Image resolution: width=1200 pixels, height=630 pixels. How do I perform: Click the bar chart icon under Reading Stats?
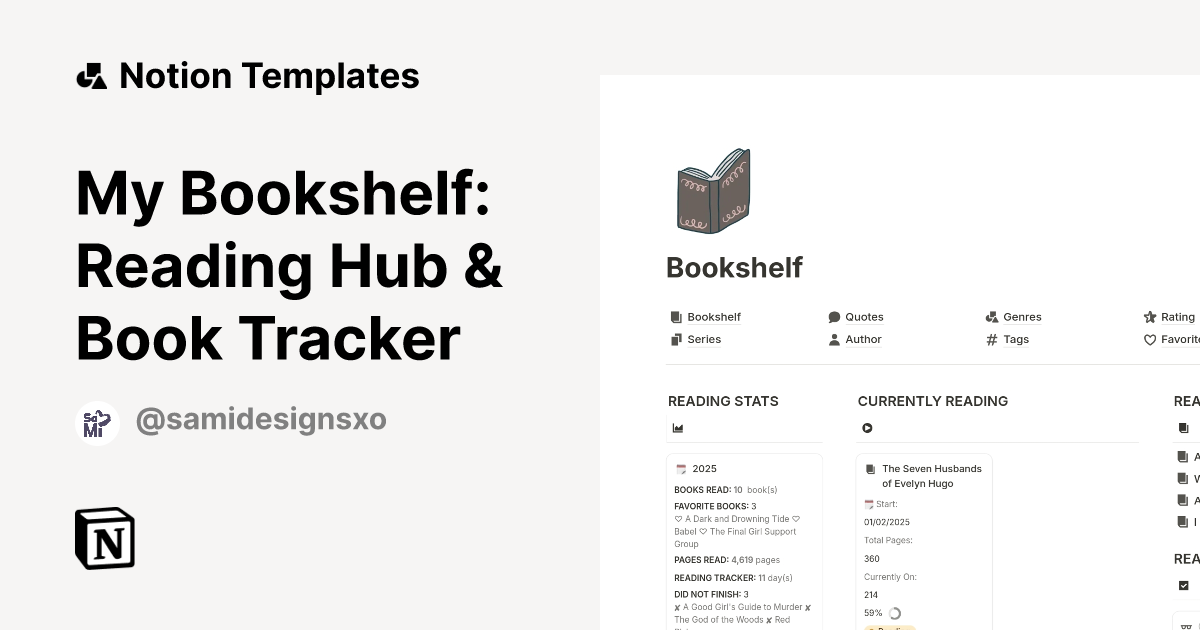tap(678, 428)
